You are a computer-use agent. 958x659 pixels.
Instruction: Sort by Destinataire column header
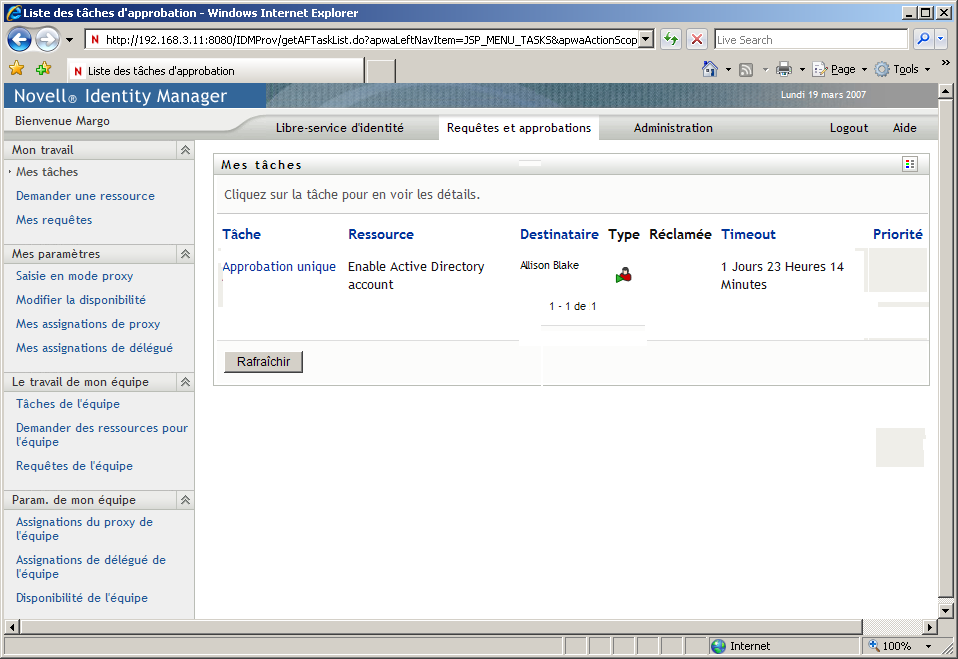(559, 235)
